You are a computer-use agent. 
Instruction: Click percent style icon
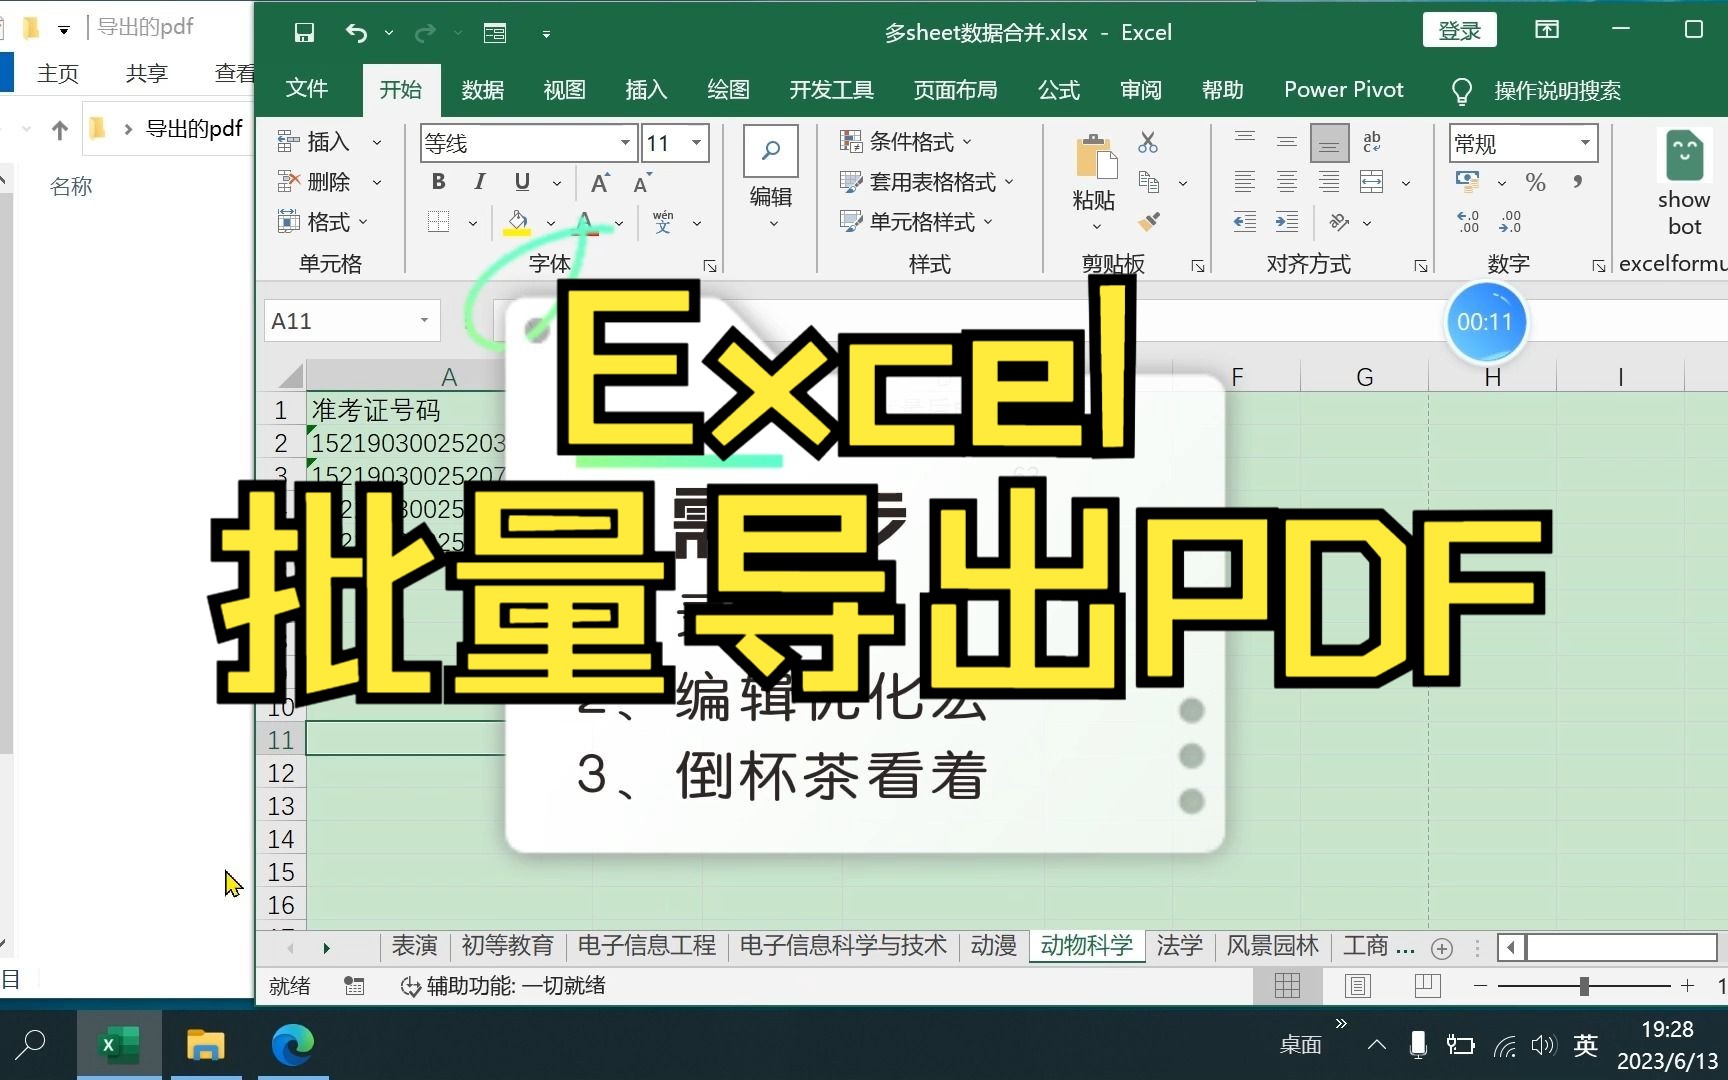coord(1536,182)
